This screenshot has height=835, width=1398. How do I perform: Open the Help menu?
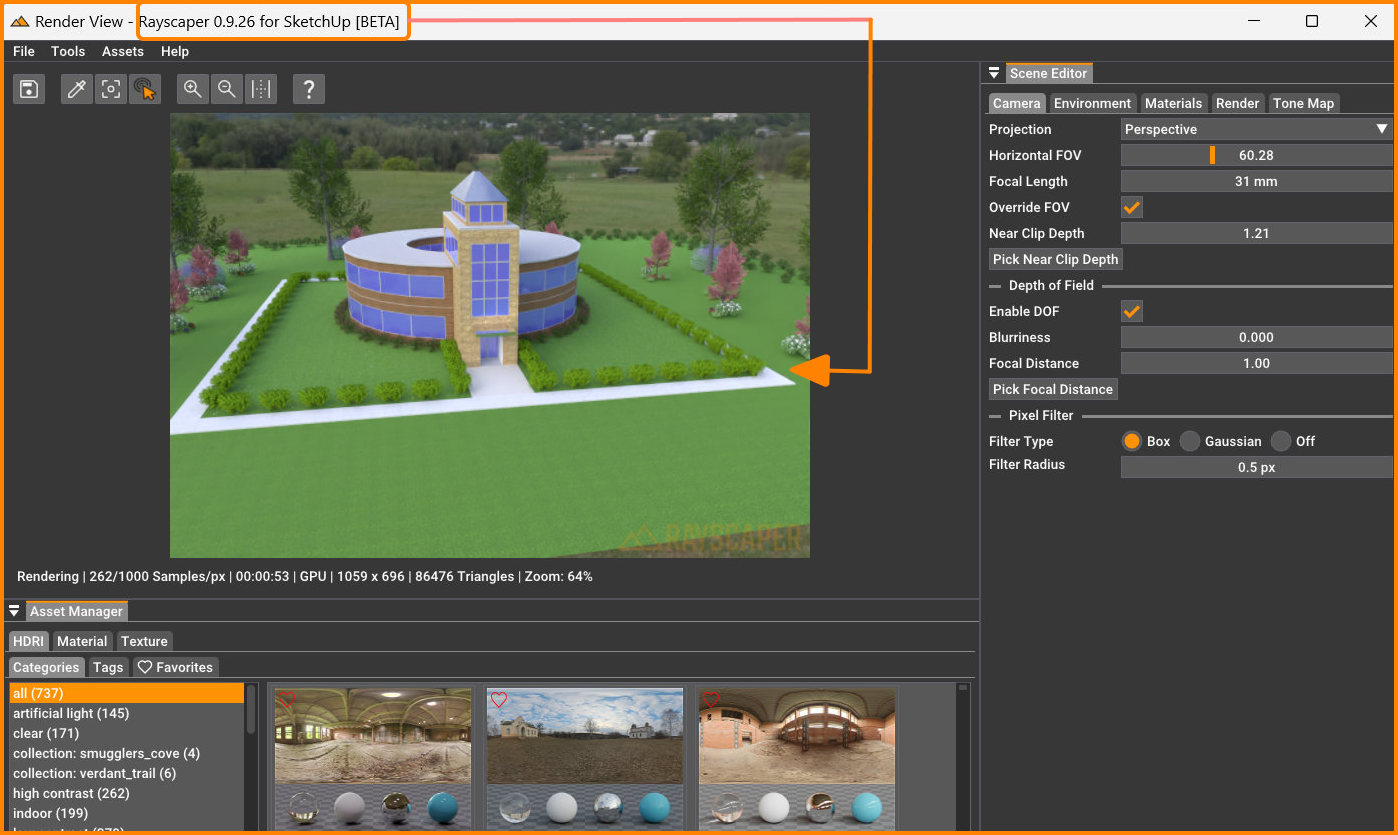click(175, 51)
